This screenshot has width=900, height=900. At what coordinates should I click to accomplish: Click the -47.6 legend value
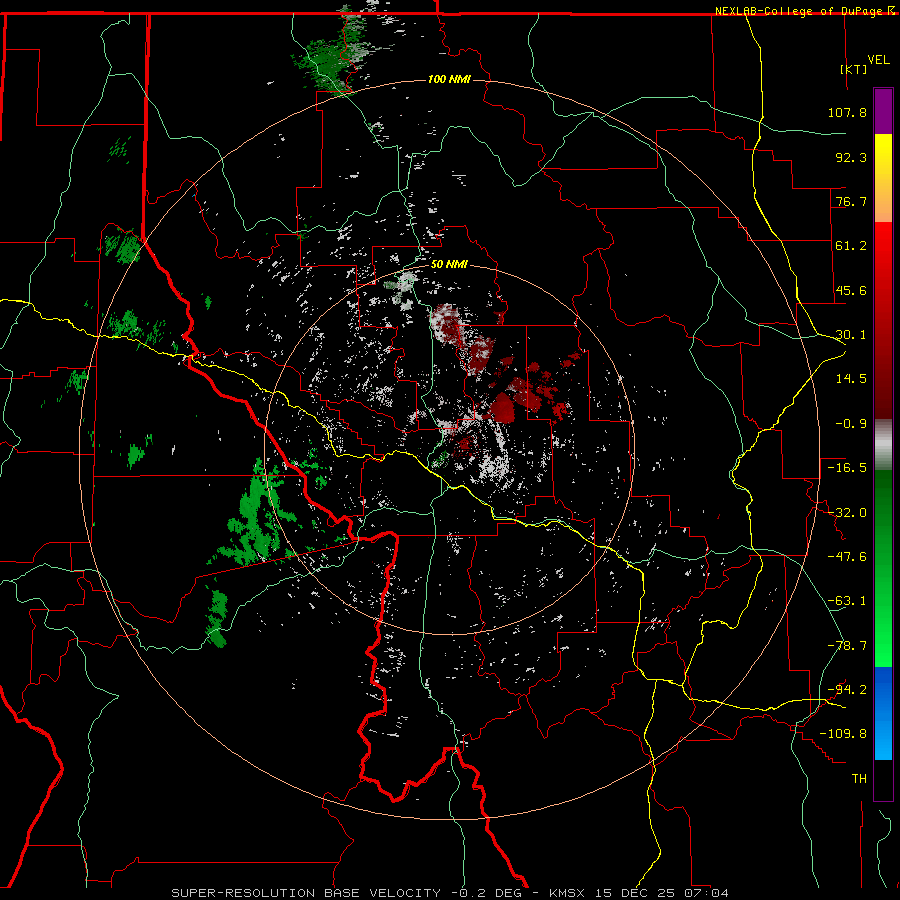coord(847,557)
